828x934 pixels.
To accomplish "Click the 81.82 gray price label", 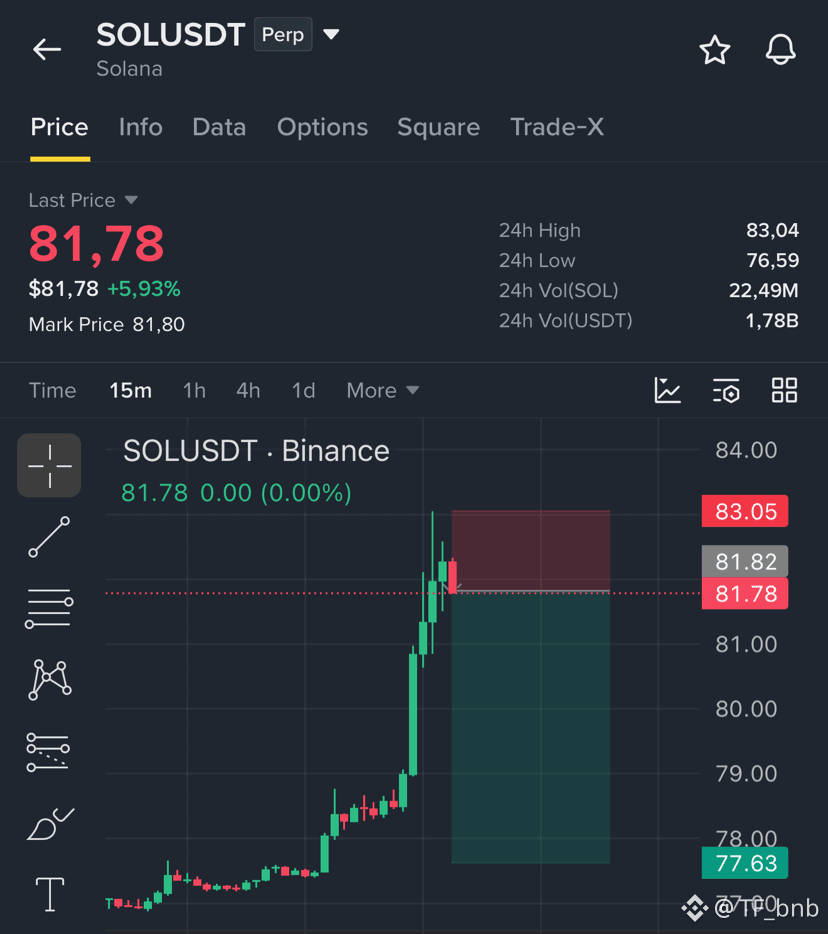I will (x=745, y=562).
